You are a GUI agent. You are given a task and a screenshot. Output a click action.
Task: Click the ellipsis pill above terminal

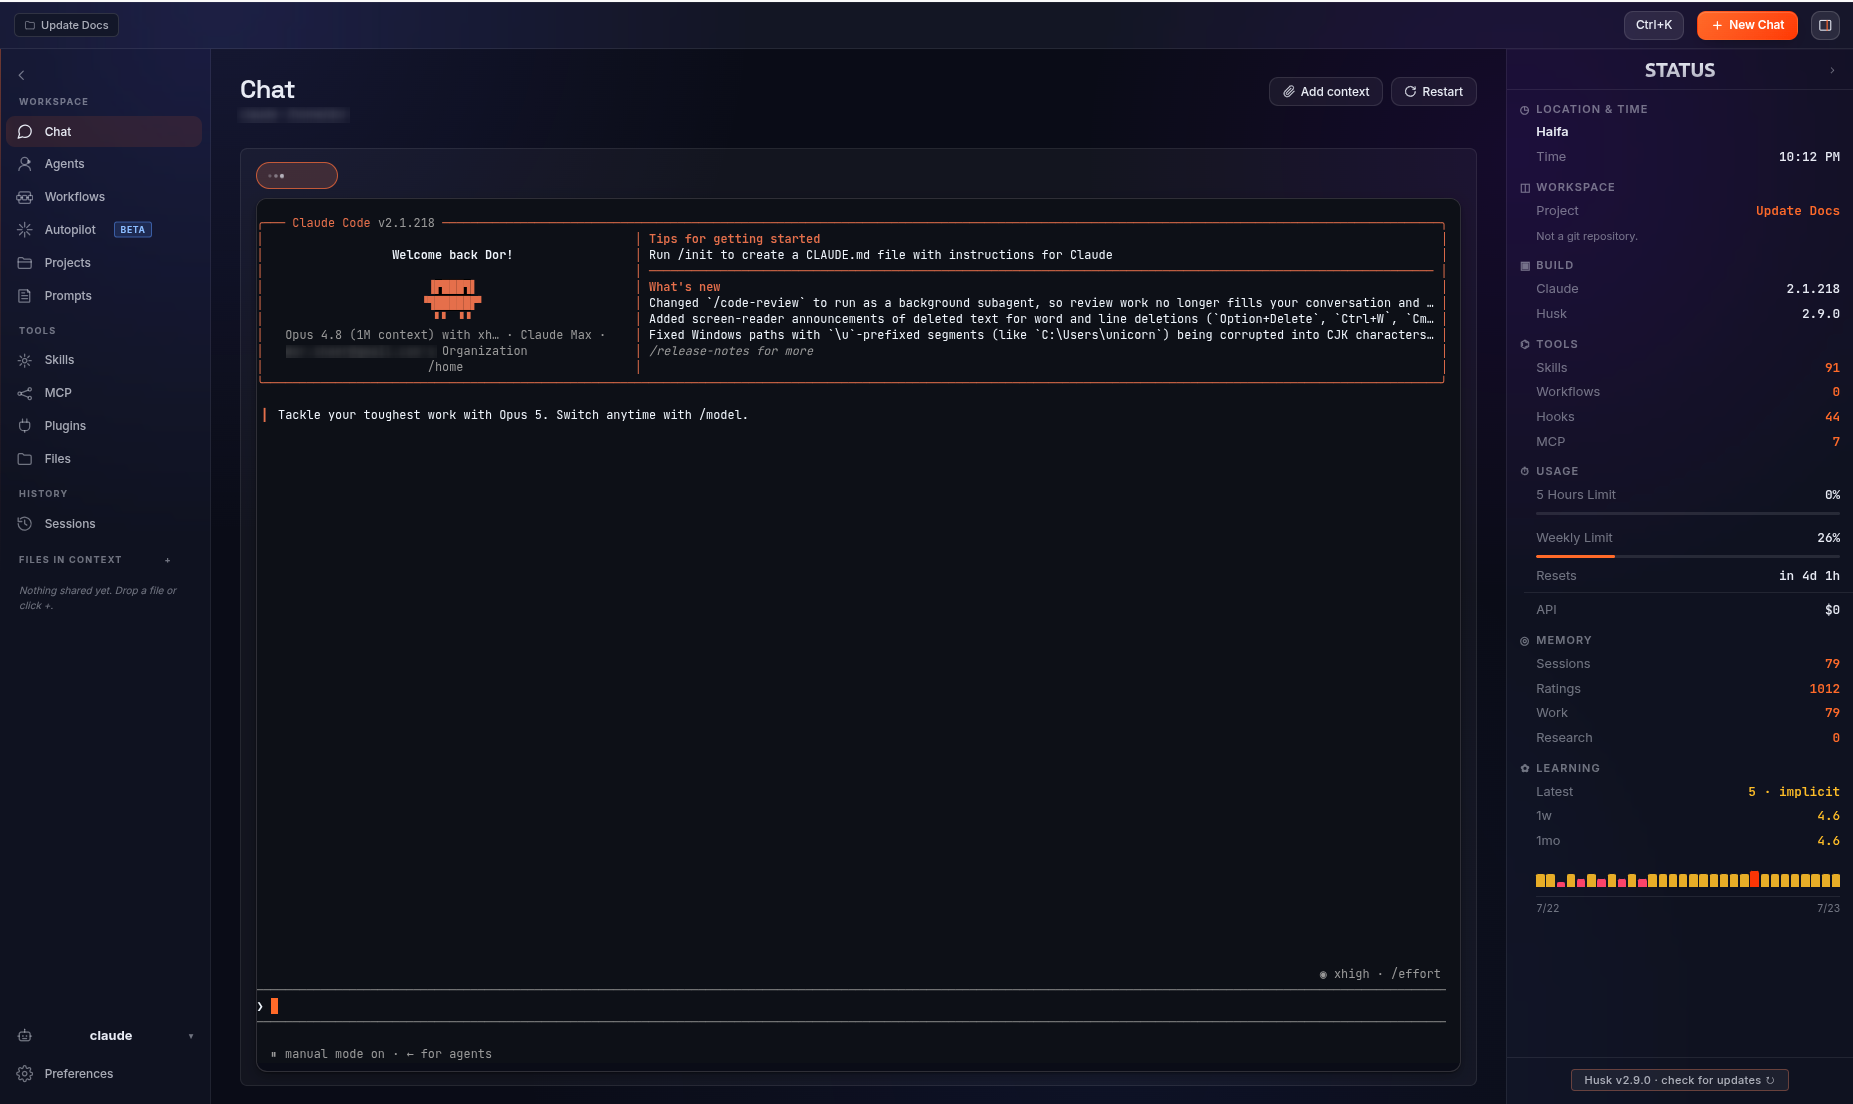tap(297, 176)
